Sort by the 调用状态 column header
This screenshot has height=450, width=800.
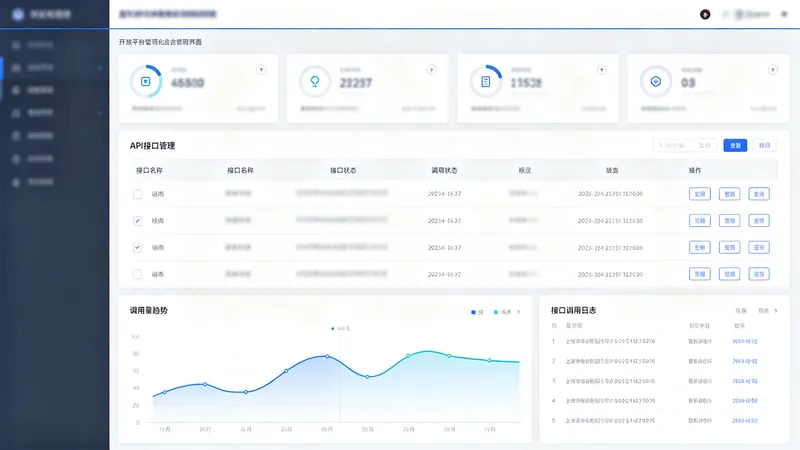(444, 170)
